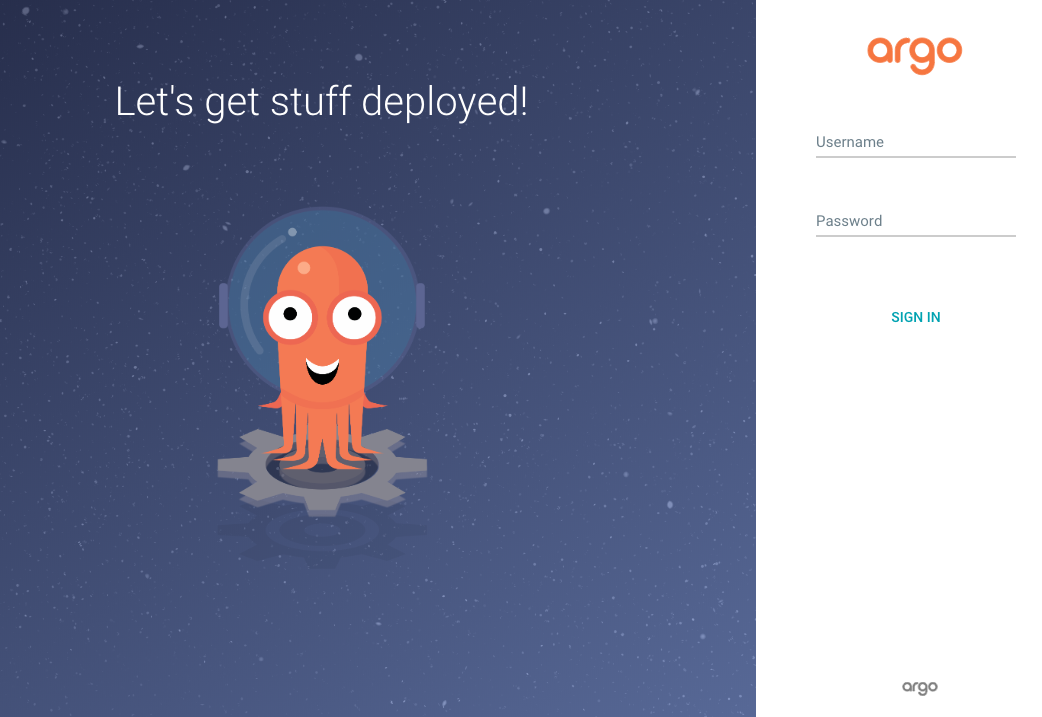The image size is (1042, 717).
Task: Click the SIGN IN button
Action: click(915, 318)
